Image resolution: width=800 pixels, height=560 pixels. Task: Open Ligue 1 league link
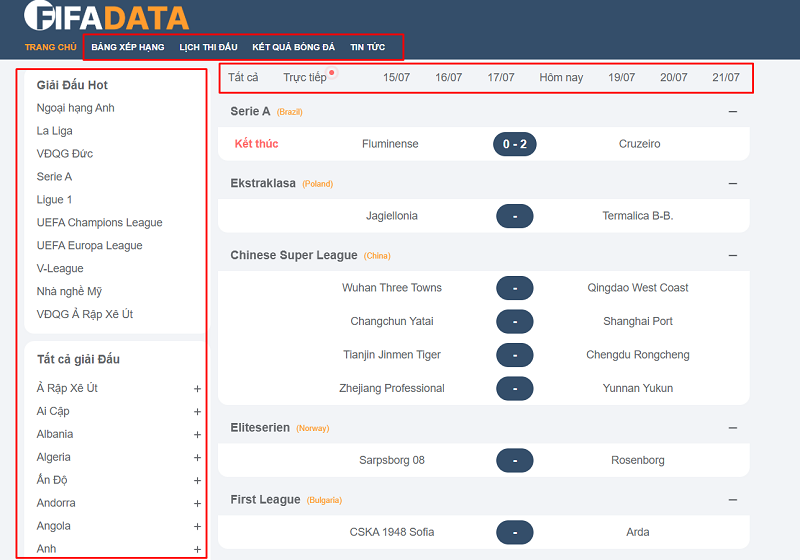point(54,199)
